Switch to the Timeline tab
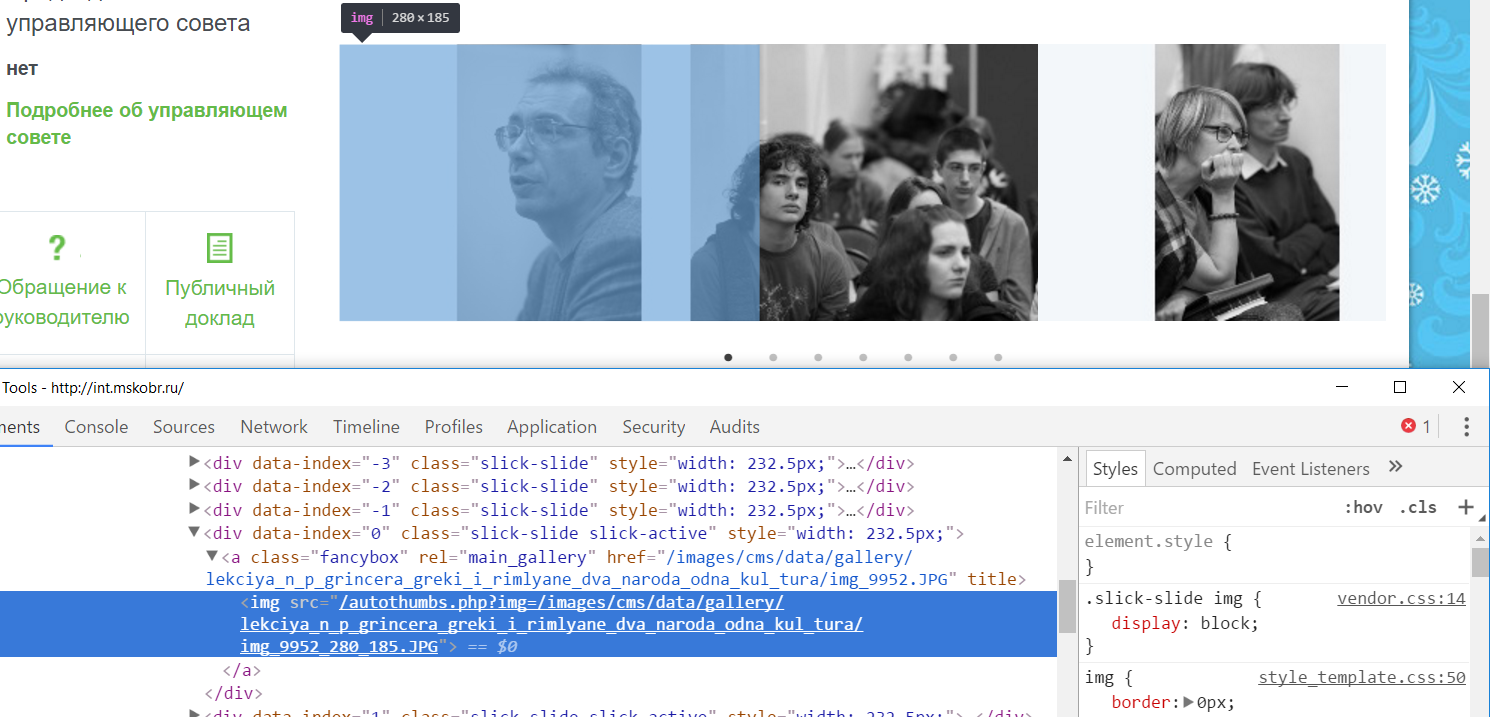Image resolution: width=1490 pixels, height=717 pixels. (x=366, y=427)
